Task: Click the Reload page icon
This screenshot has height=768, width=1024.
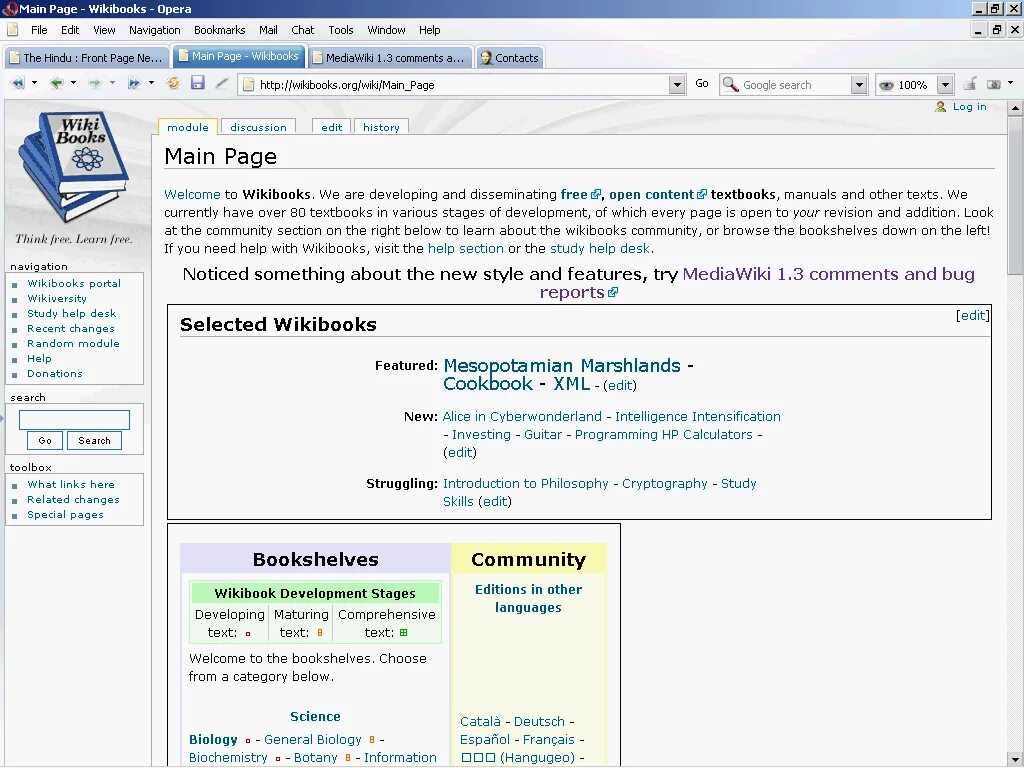Action: coord(173,83)
